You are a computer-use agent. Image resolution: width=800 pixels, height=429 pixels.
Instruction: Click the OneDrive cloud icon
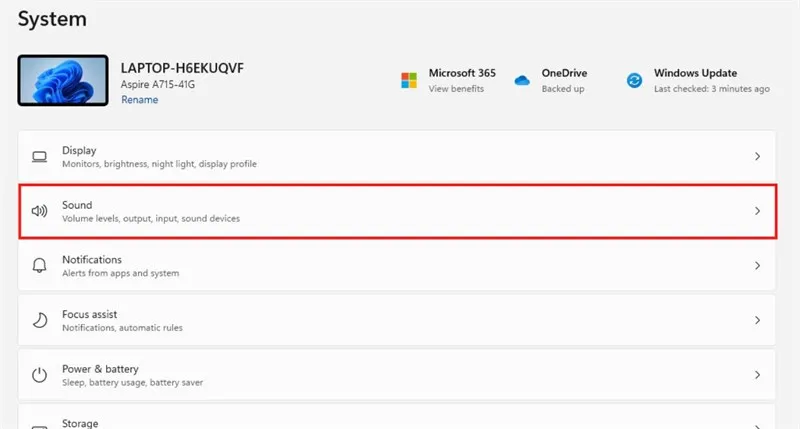click(x=521, y=80)
